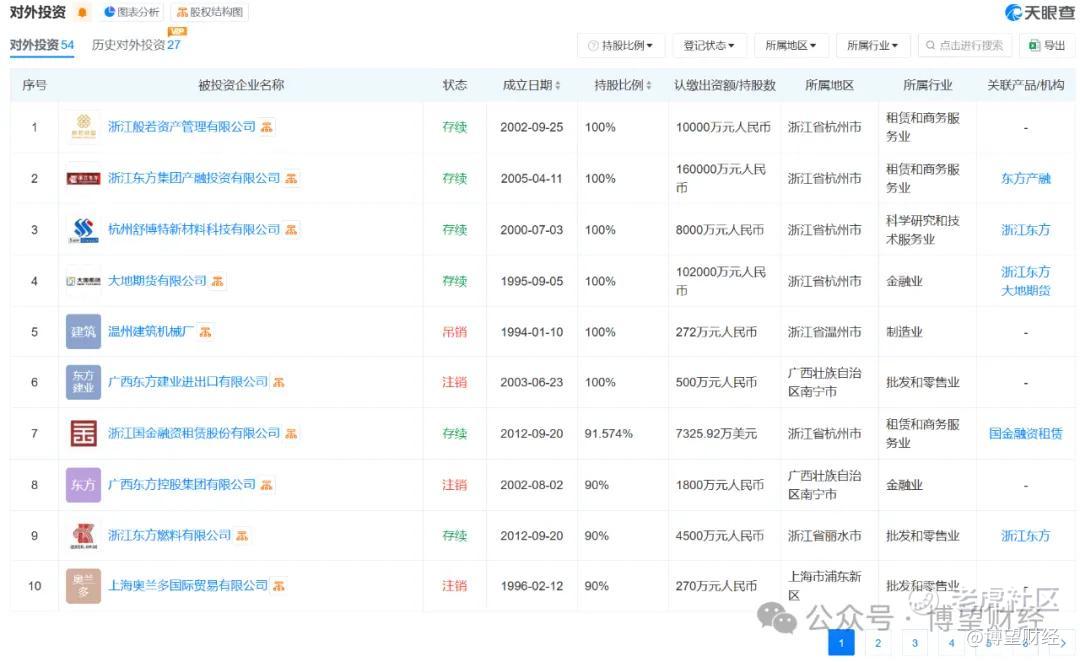Open 股权结构图 equity structure chart
This screenshot has height=662, width=1080.
pos(210,12)
